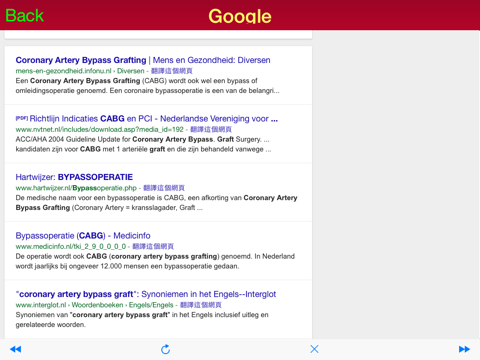Click the www.medicinfo.nl green URL text
Screen dimensions: 480x360
71,246
